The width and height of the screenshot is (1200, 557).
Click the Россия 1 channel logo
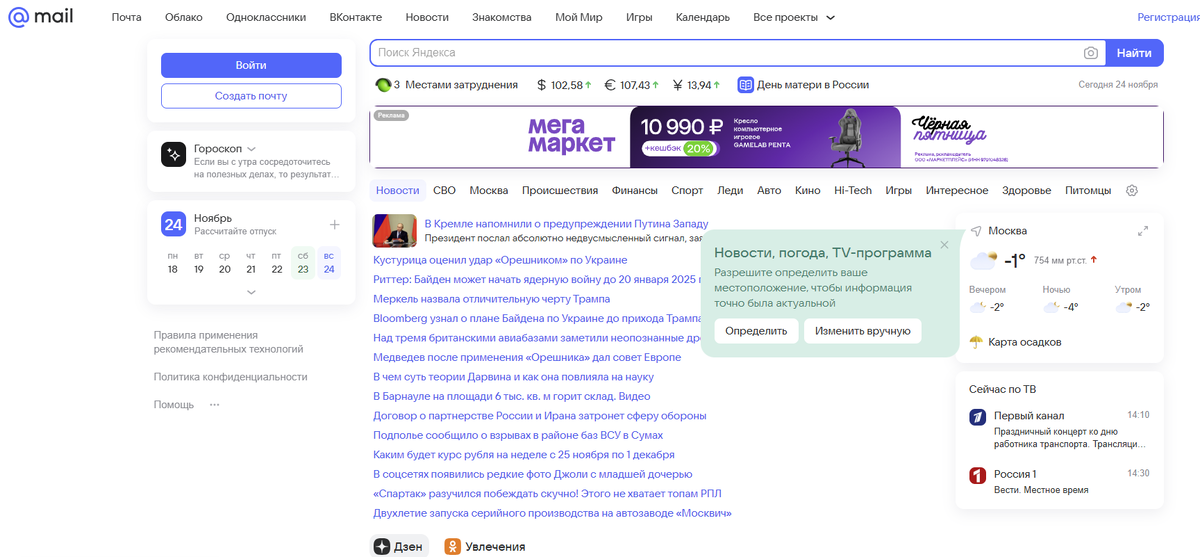978,476
